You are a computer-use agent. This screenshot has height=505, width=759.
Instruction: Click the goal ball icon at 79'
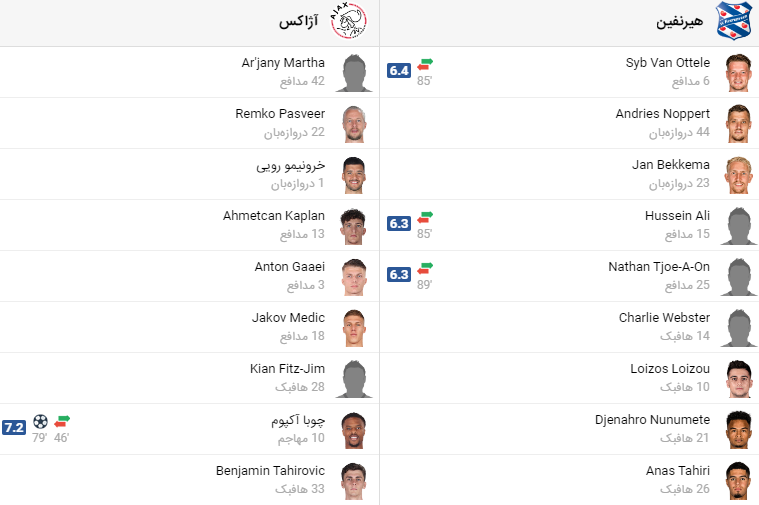[40, 421]
